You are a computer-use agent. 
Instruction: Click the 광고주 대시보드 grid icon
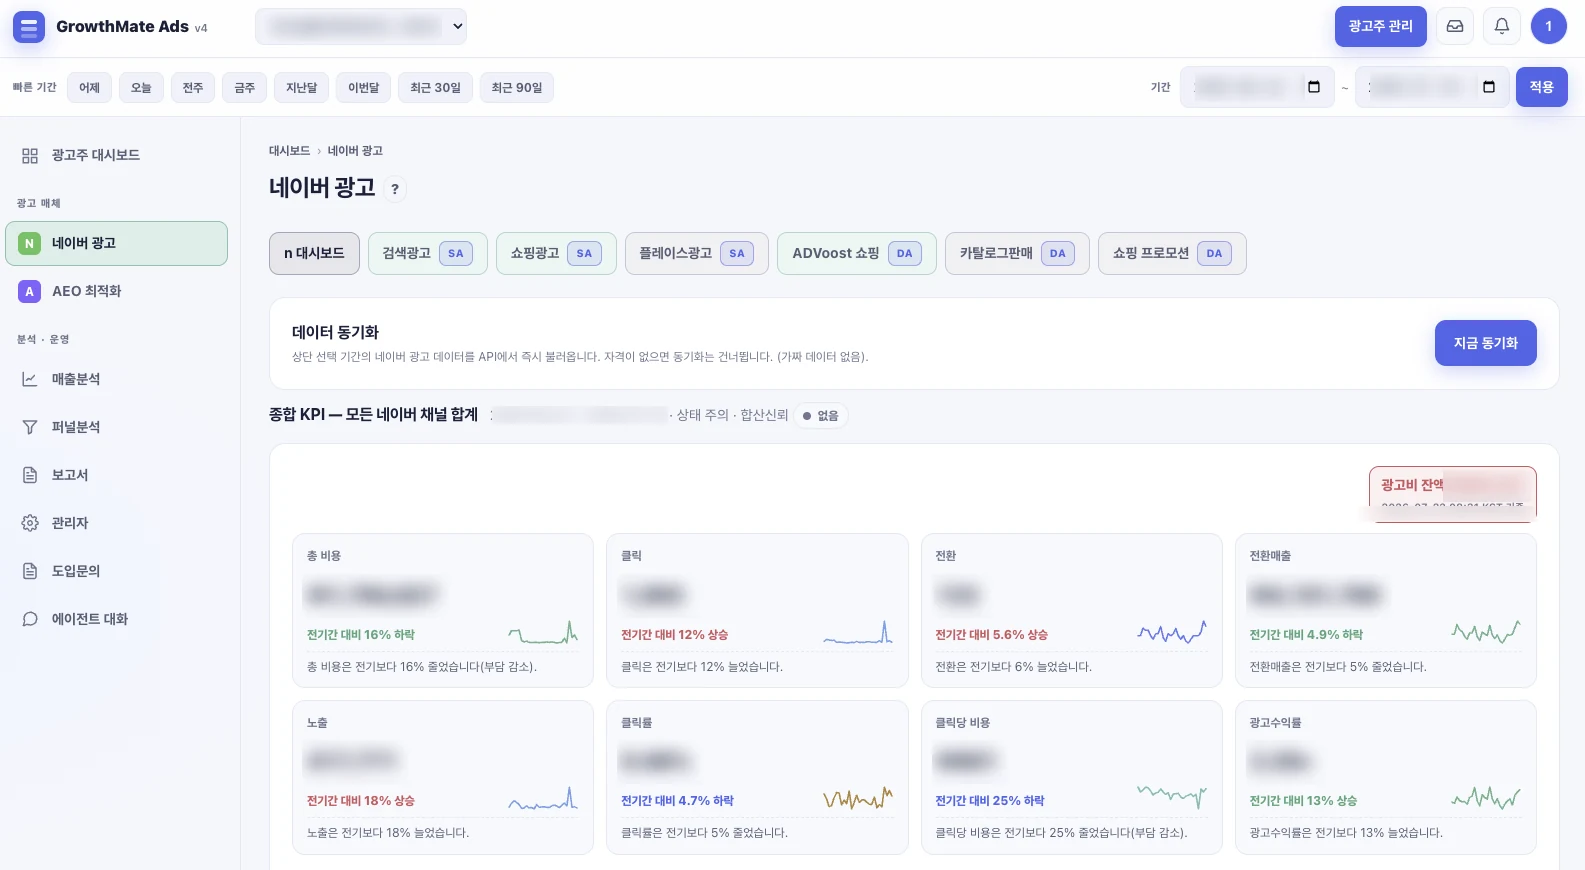pyautogui.click(x=30, y=156)
